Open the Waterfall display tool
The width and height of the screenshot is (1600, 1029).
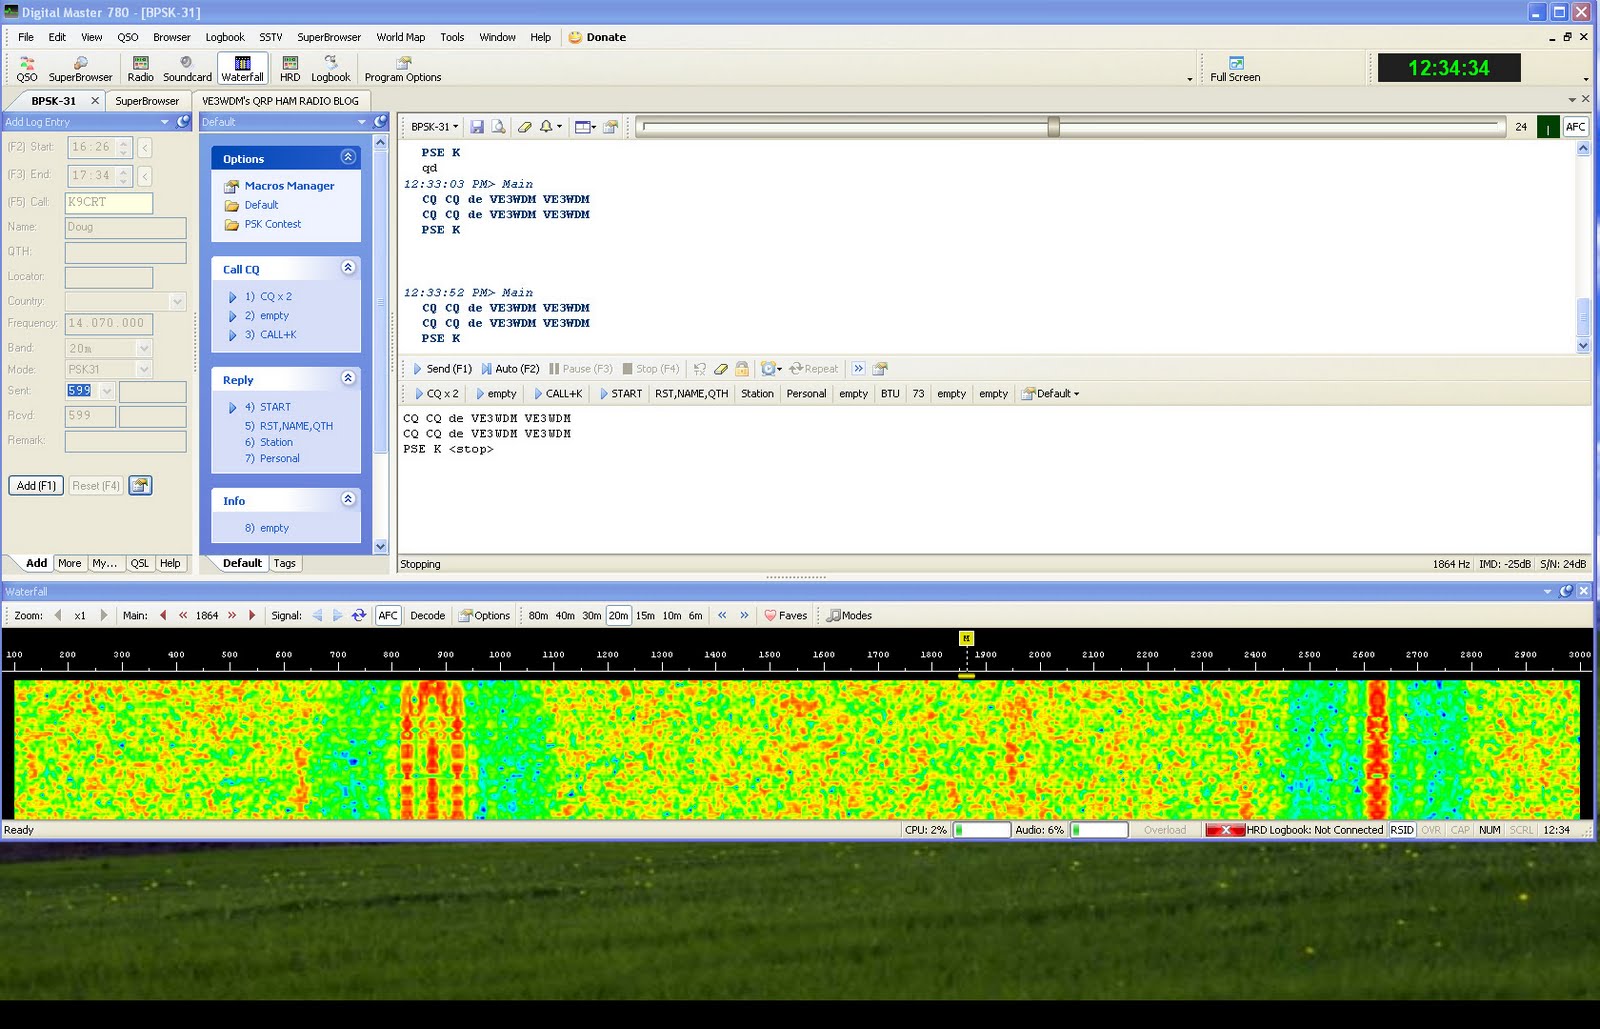[242, 68]
